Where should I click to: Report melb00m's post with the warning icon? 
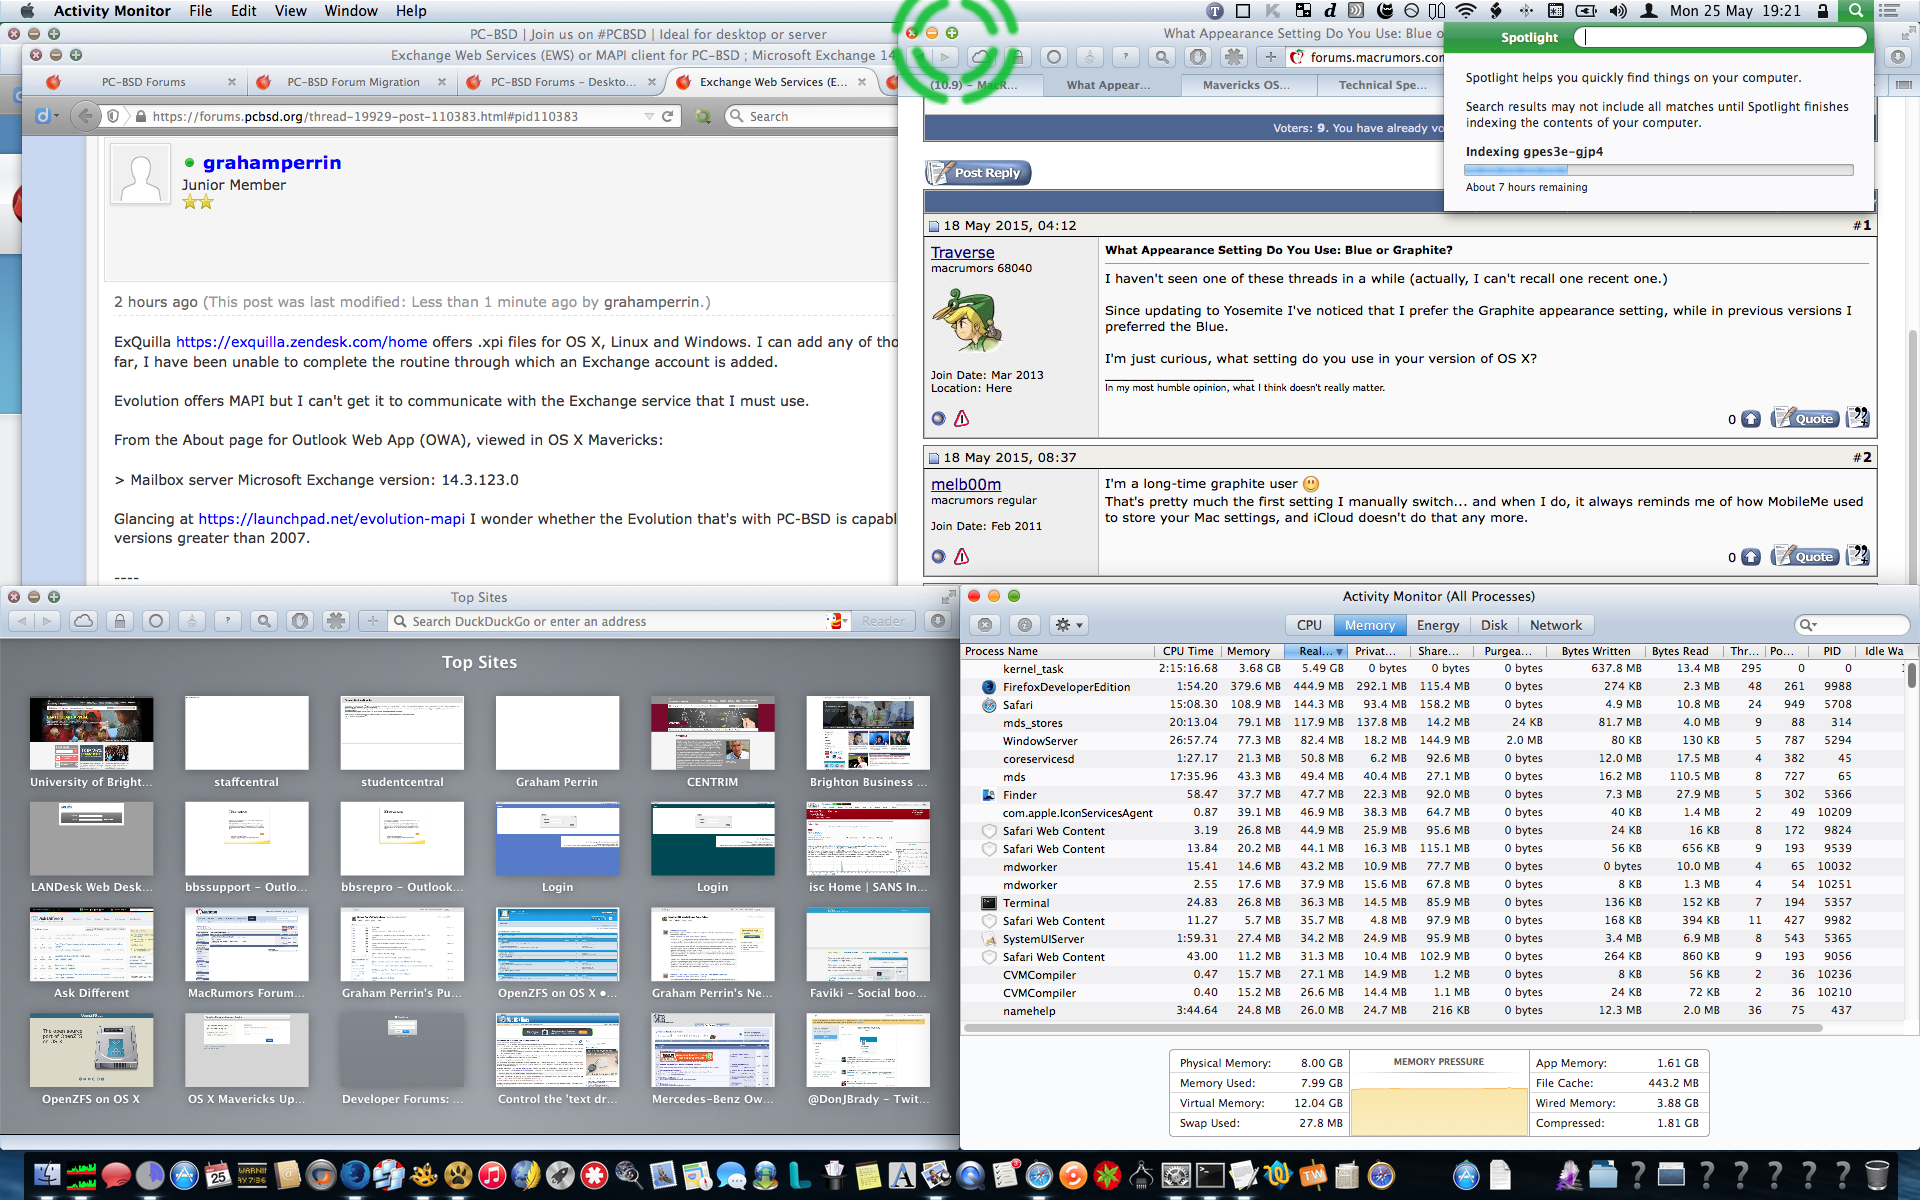961,556
